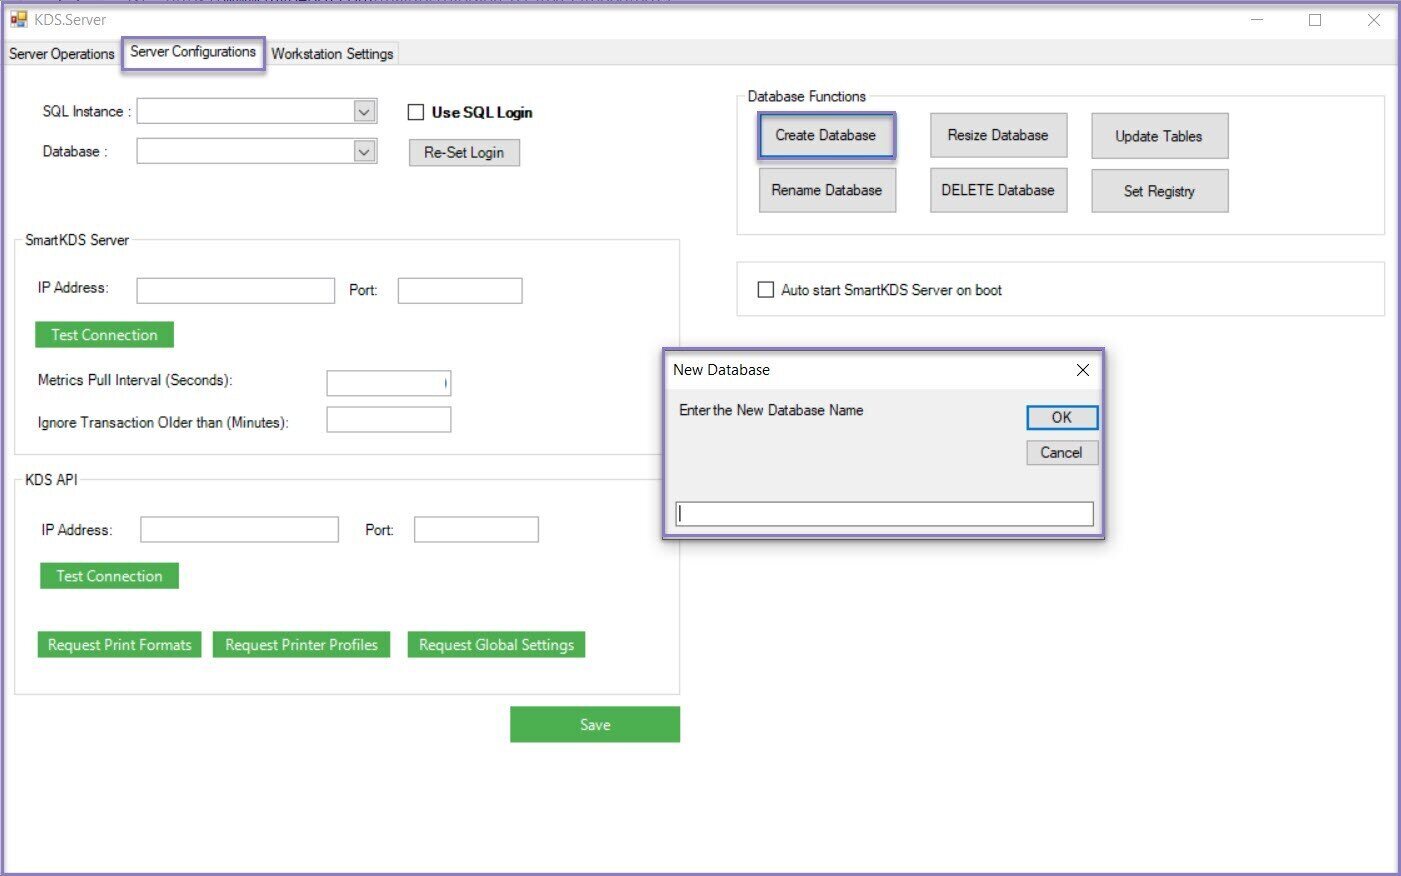Cancel the New Database dialog
The height and width of the screenshot is (876, 1401).
[x=1061, y=453]
